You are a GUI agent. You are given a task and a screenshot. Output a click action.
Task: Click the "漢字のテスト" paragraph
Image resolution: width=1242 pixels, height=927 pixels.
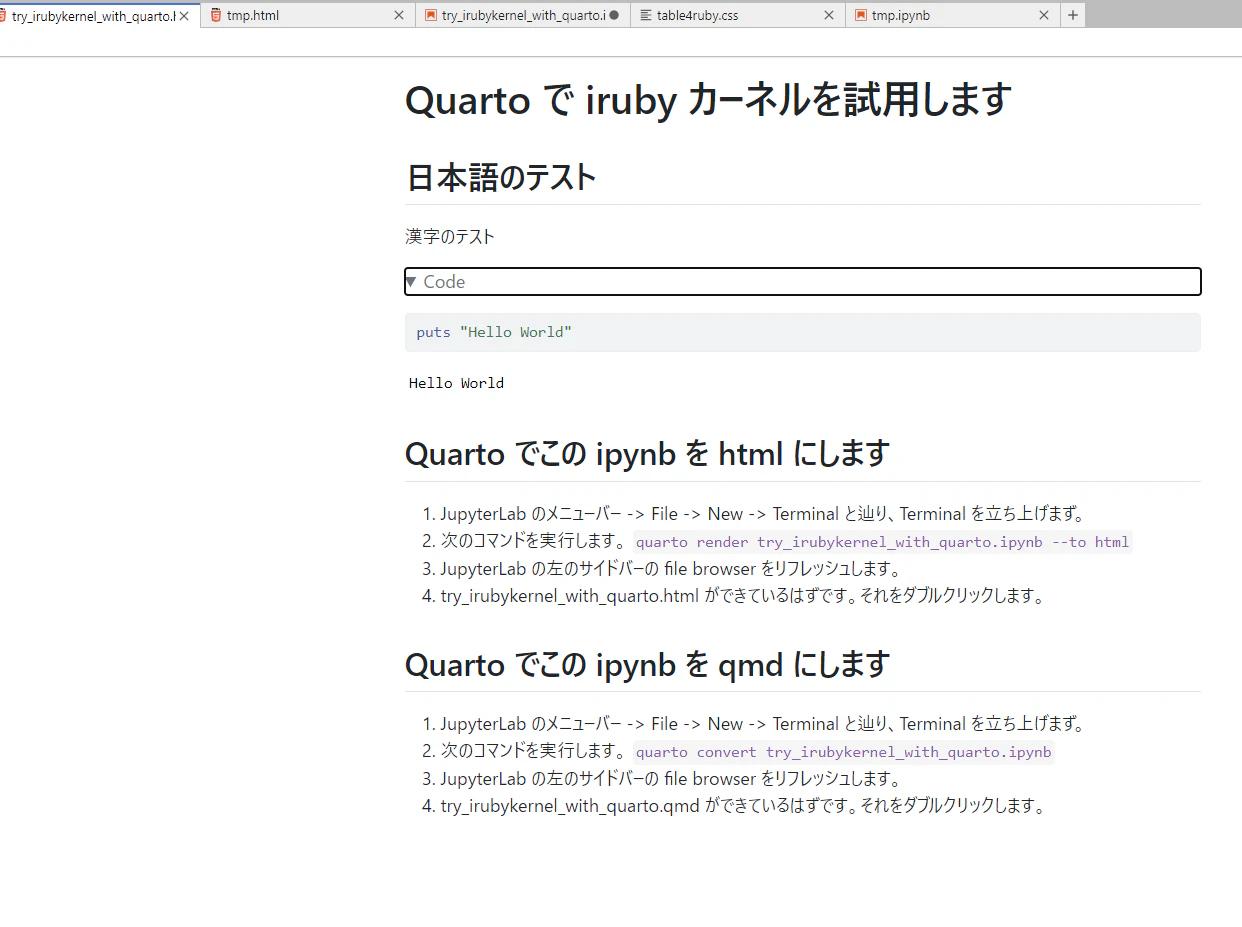[450, 237]
